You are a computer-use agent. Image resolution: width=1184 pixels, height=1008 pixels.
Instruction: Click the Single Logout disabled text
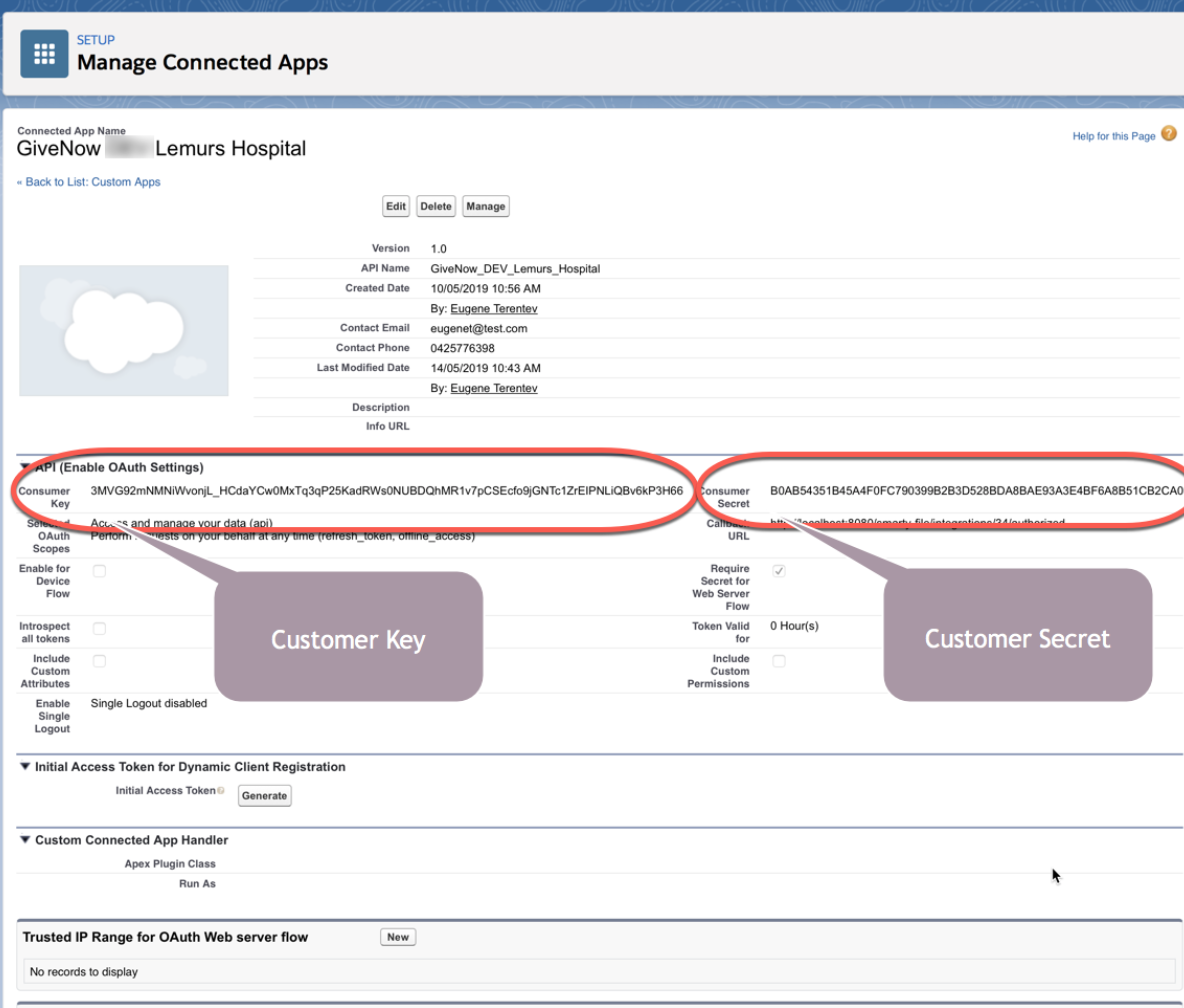pyautogui.click(x=149, y=703)
